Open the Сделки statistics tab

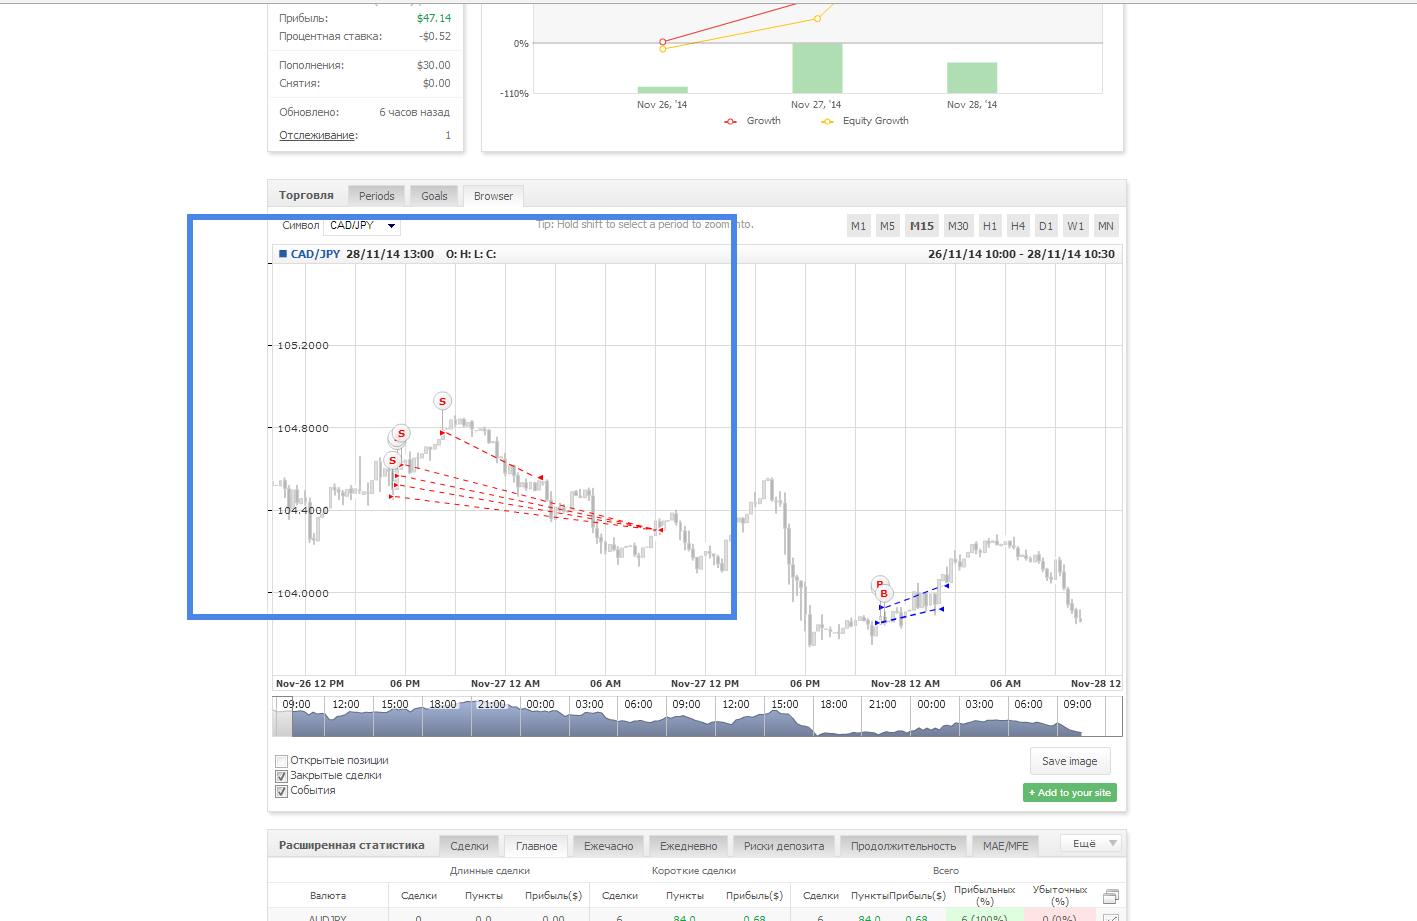[469, 846]
